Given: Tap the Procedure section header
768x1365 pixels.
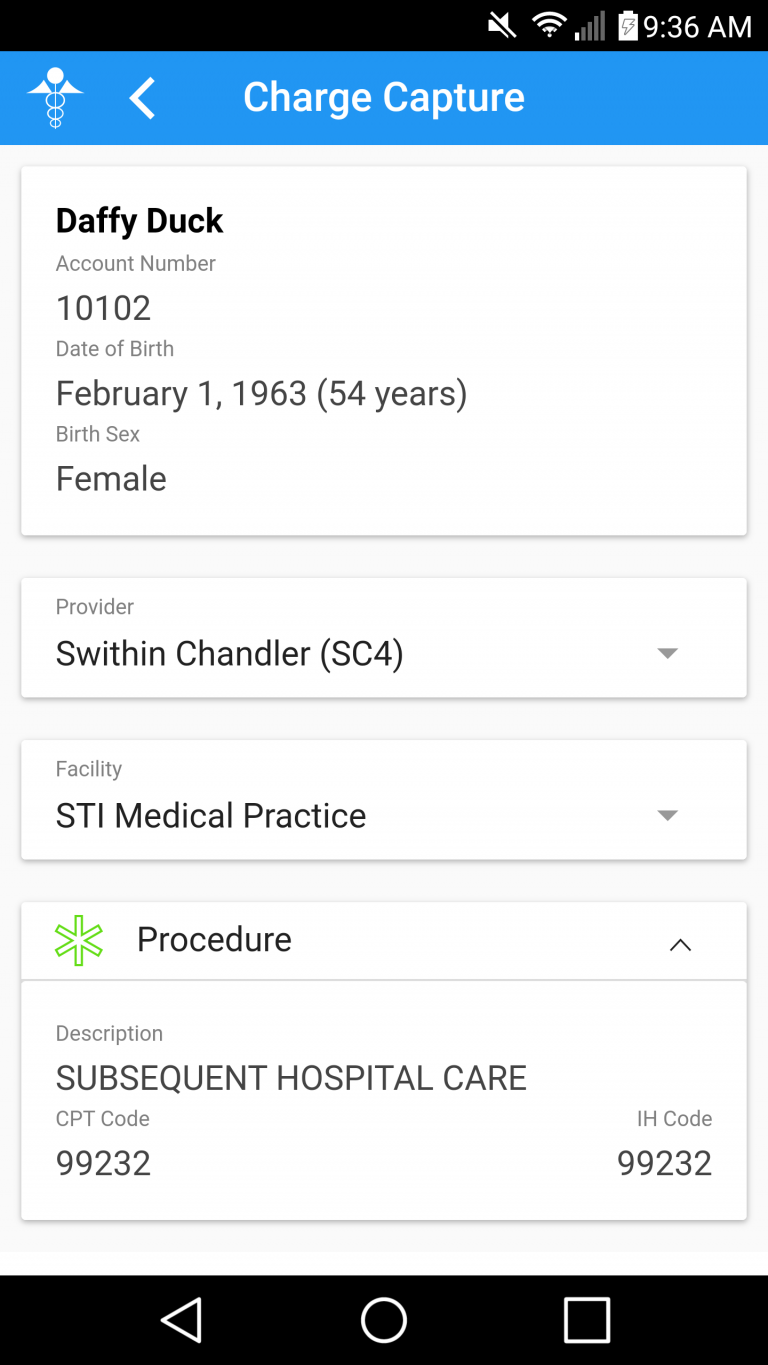Looking at the screenshot, I should click(214, 940).
